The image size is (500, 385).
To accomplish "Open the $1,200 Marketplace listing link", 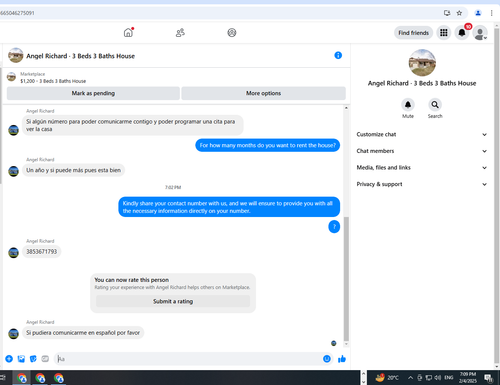I will click(53, 81).
